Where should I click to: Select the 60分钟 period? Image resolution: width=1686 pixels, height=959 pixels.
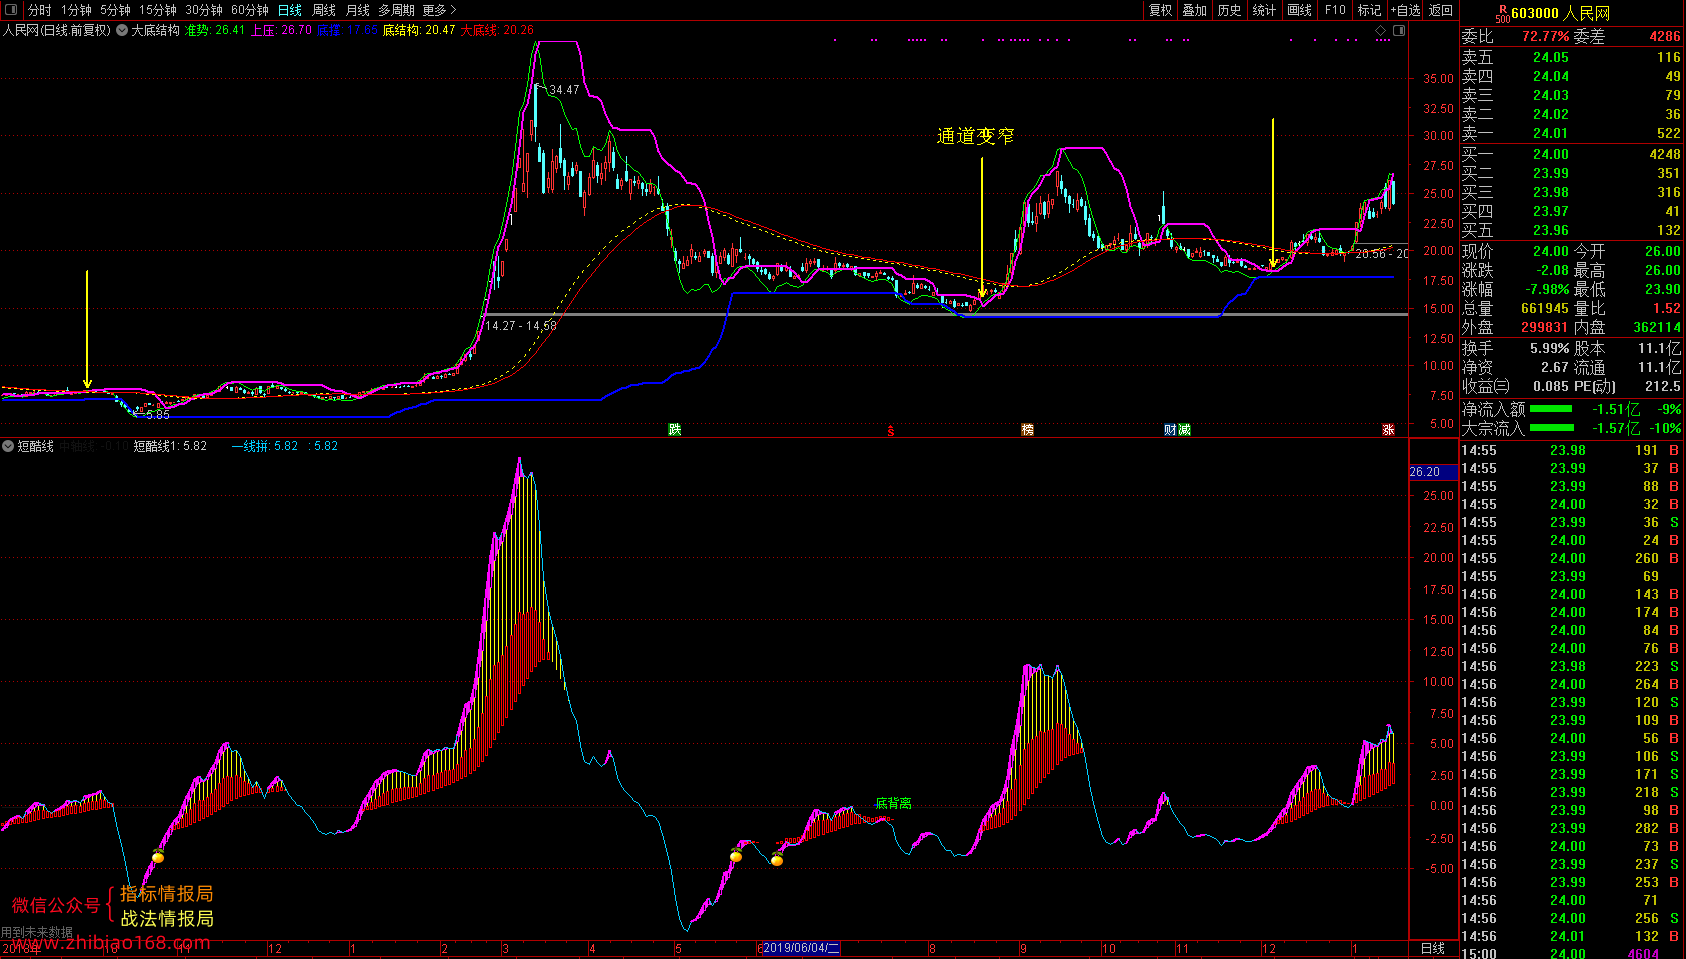click(250, 10)
